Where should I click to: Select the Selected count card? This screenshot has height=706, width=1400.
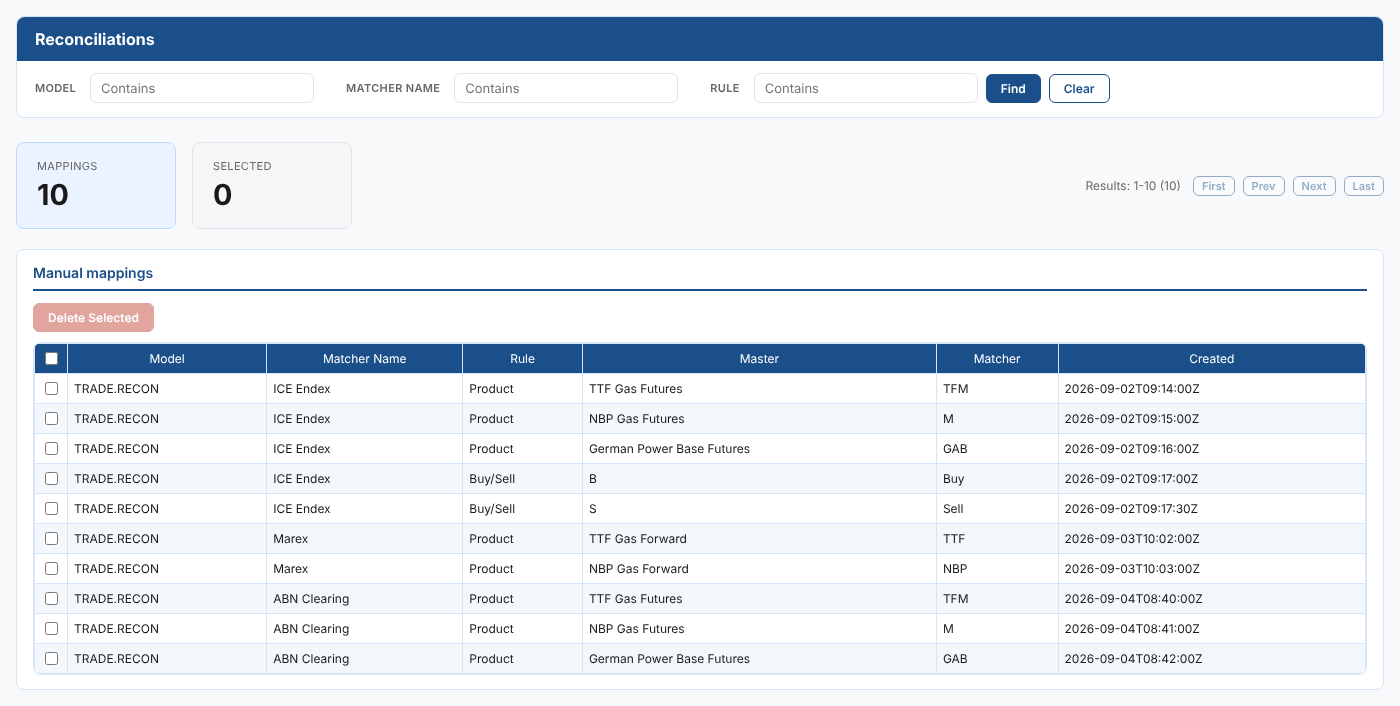272,185
